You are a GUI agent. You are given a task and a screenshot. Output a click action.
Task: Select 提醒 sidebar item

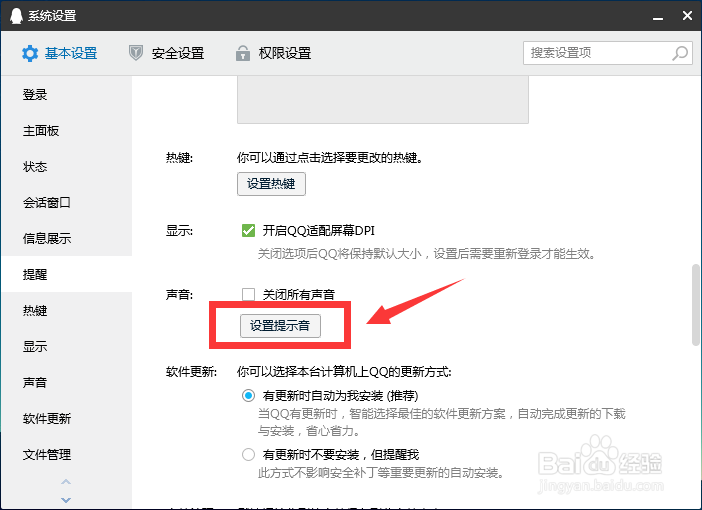tap(66, 274)
